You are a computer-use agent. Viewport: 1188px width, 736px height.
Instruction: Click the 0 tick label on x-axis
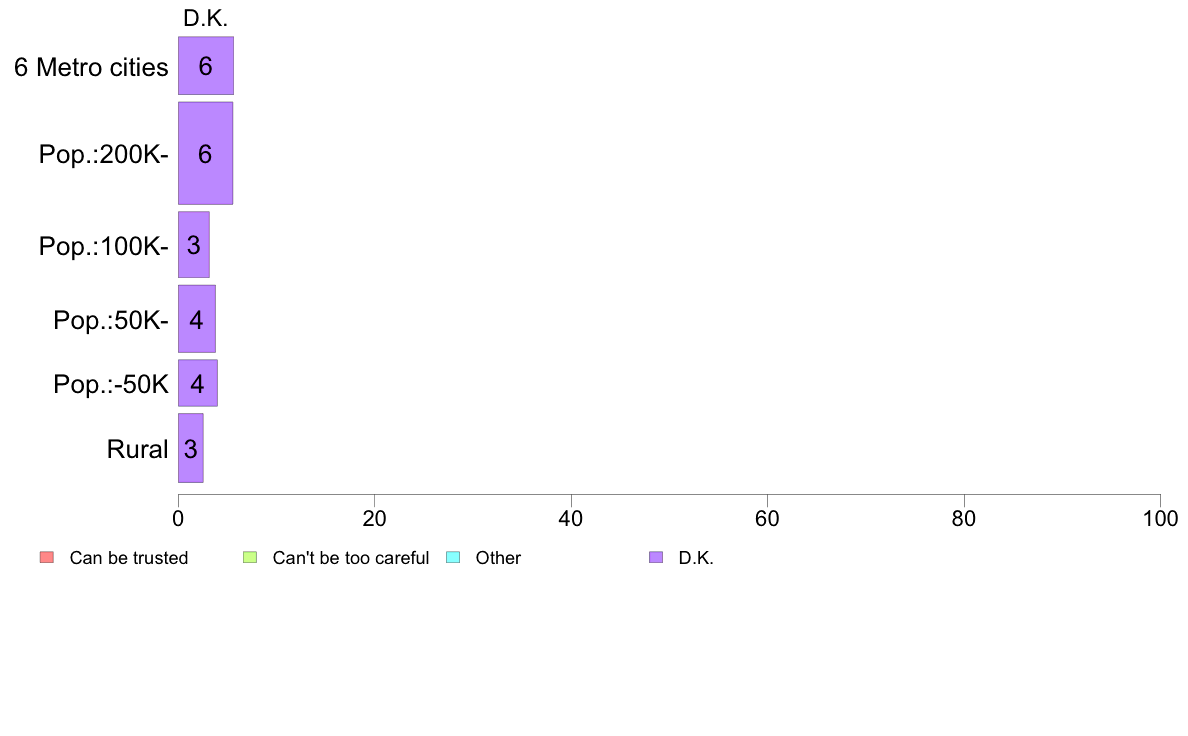(178, 519)
